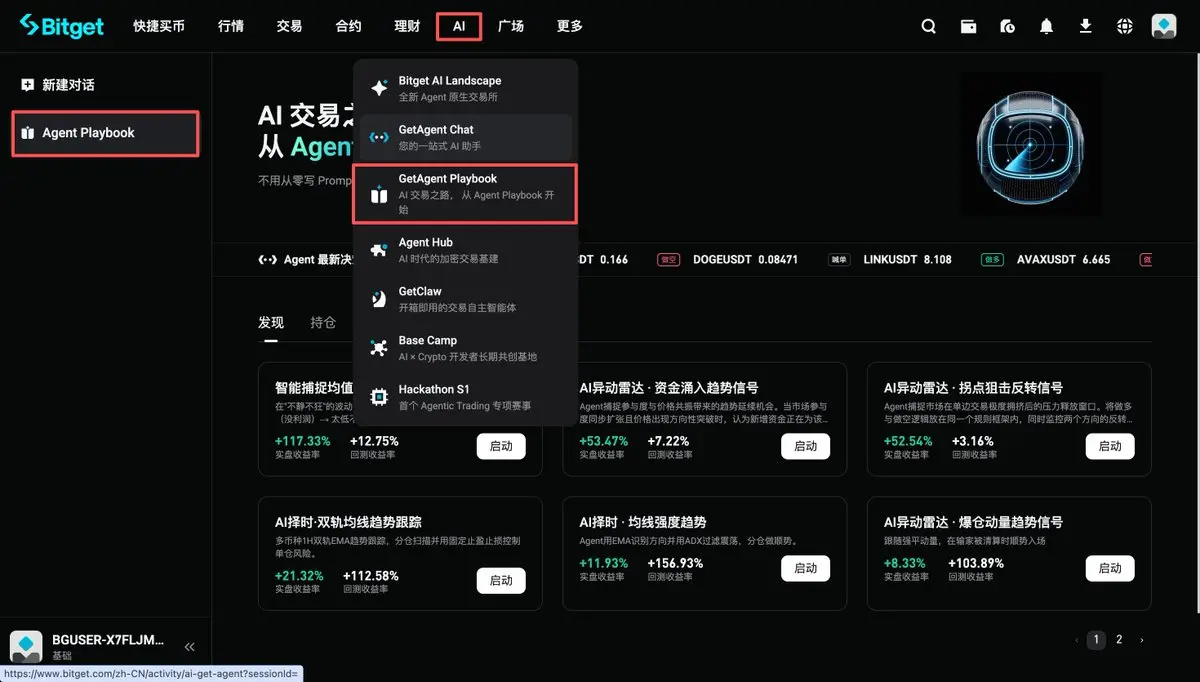Image resolution: width=1200 pixels, height=682 pixels.
Task: Launch 均线强度趋势 strategy
Action: click(805, 568)
